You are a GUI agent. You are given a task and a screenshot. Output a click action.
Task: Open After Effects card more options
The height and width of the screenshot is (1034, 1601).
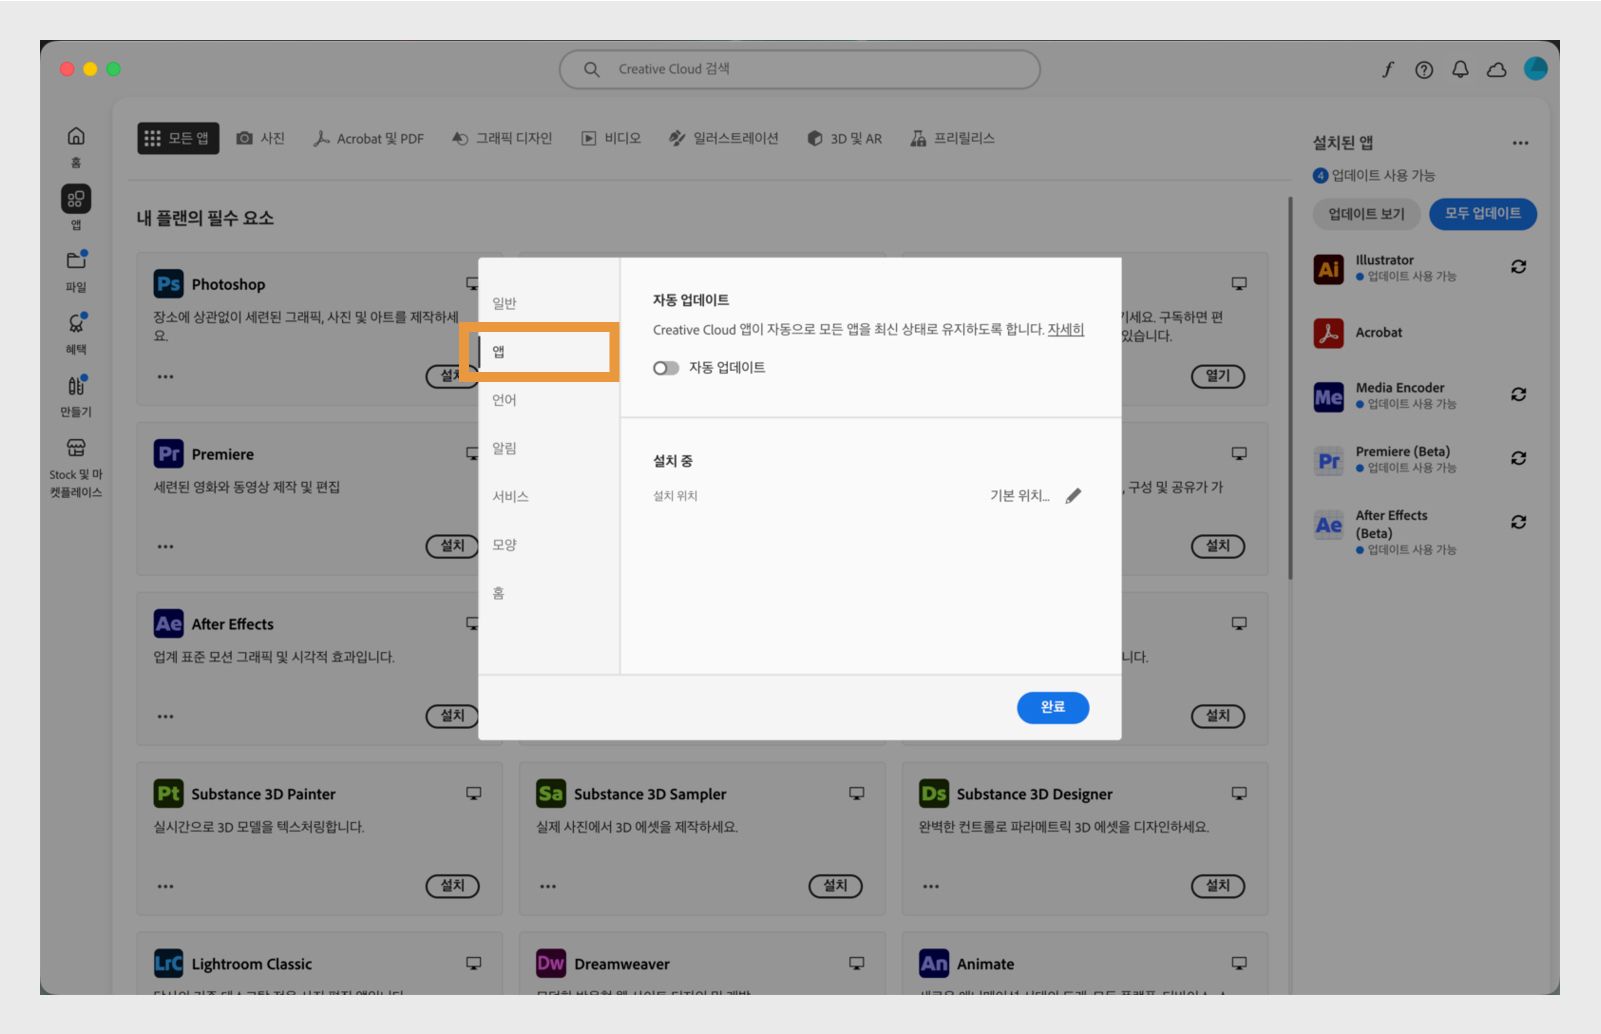pyautogui.click(x=165, y=717)
